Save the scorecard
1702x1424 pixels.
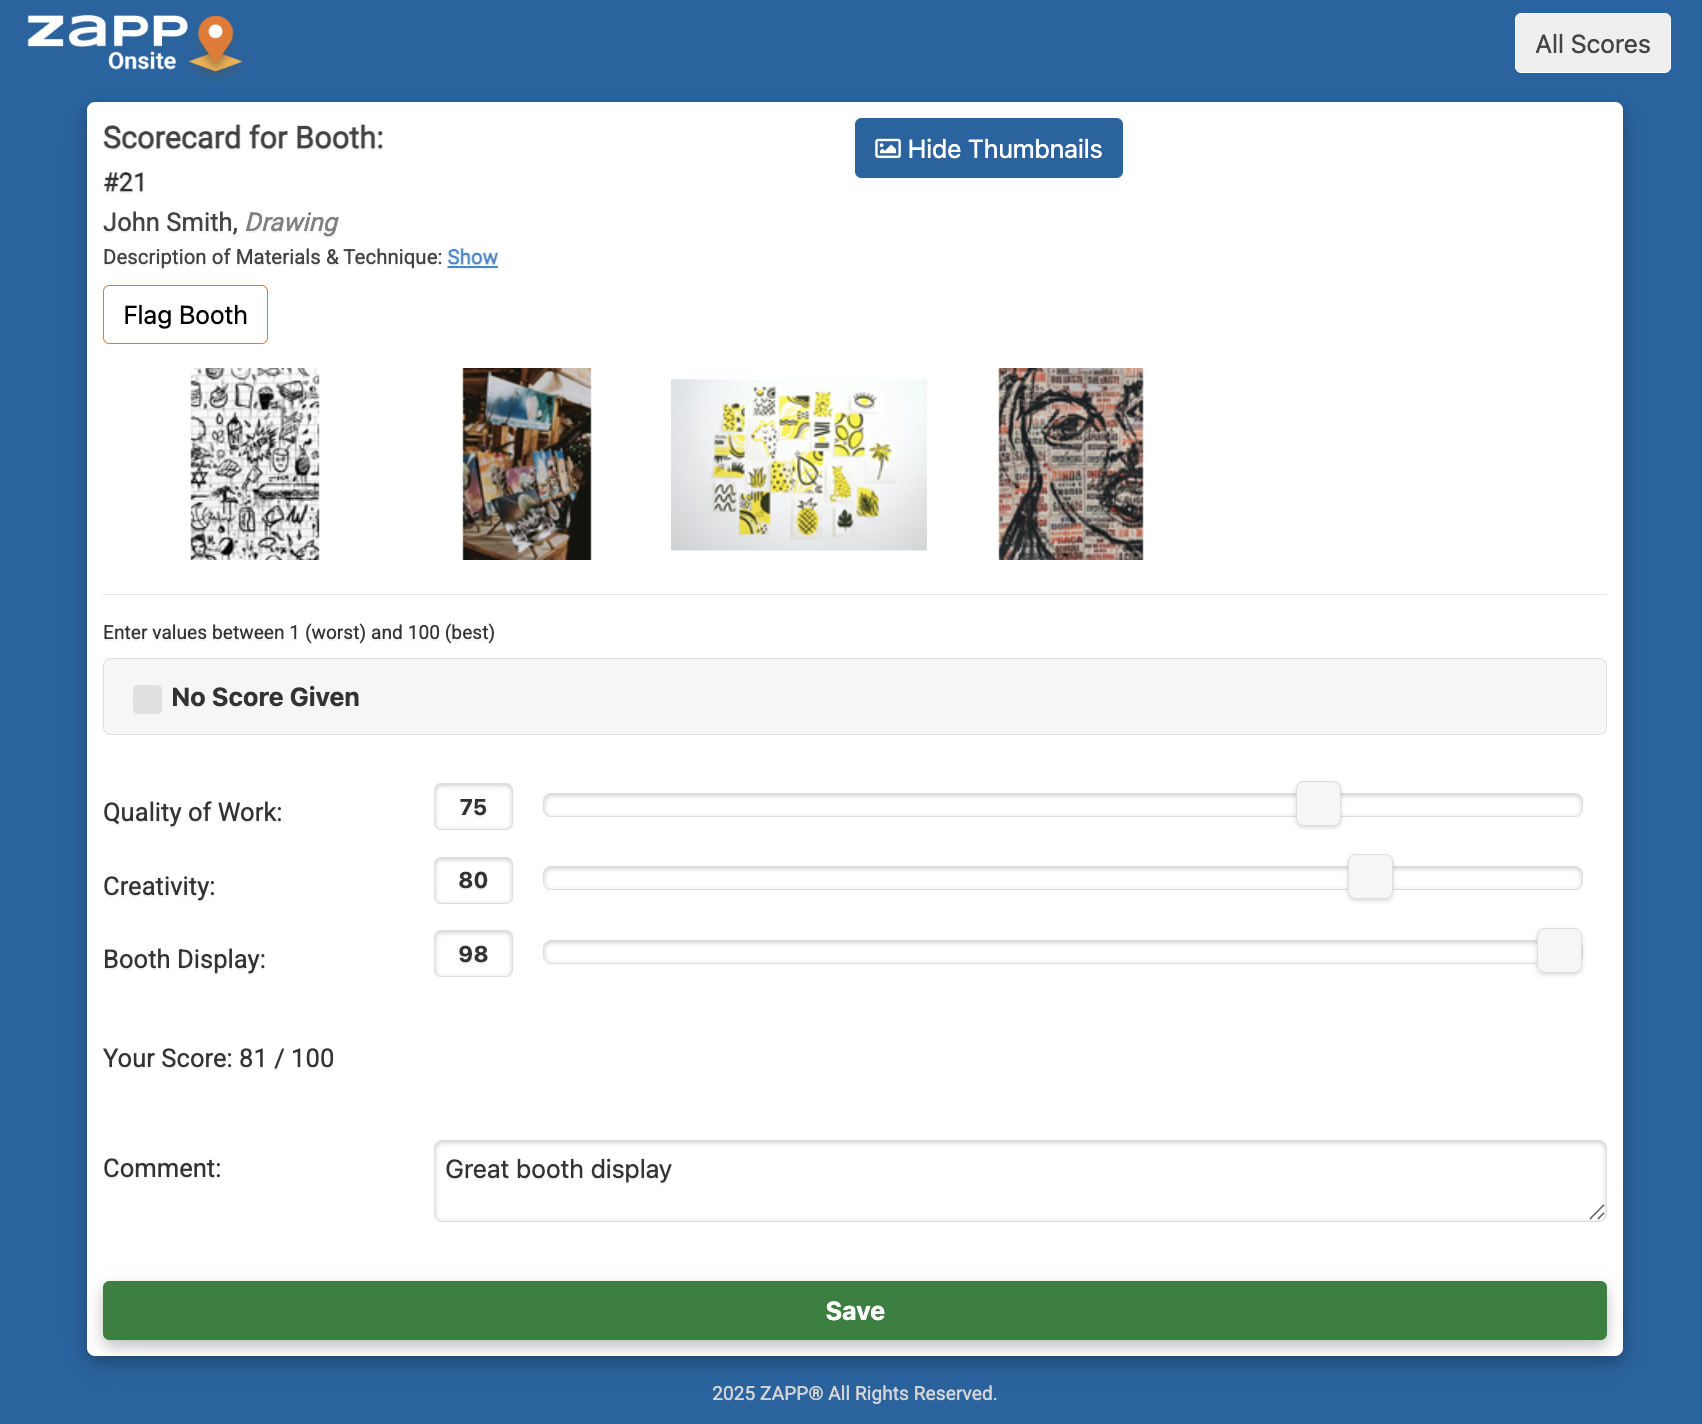855,1310
